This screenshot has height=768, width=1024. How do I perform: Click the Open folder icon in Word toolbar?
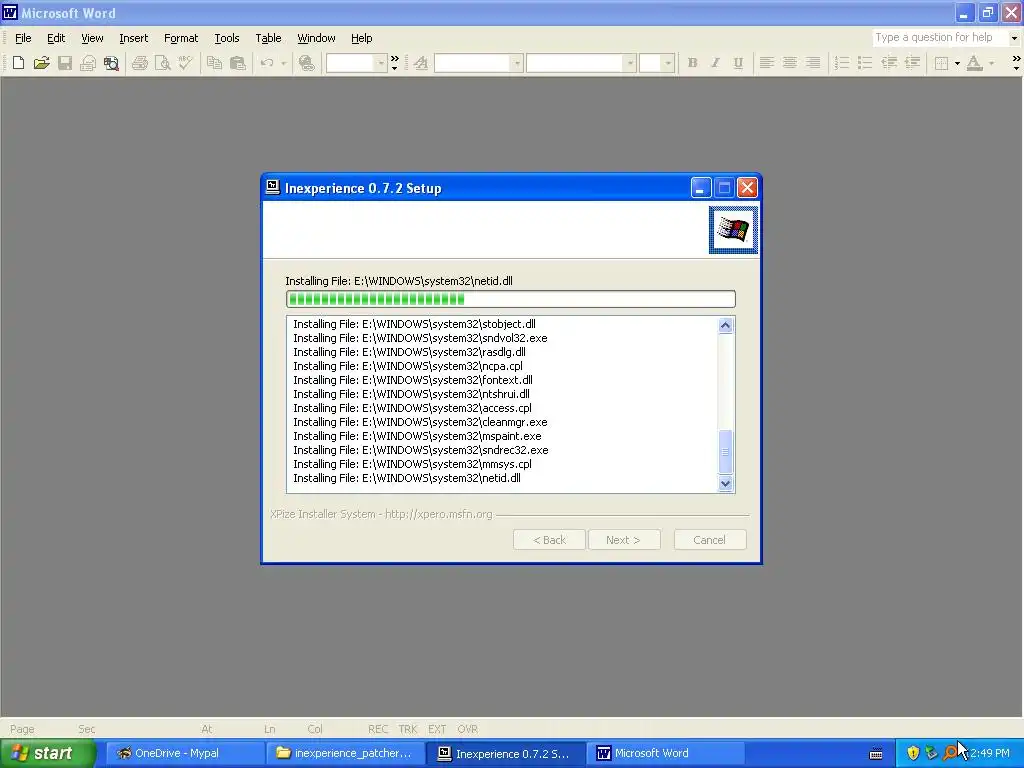click(42, 63)
